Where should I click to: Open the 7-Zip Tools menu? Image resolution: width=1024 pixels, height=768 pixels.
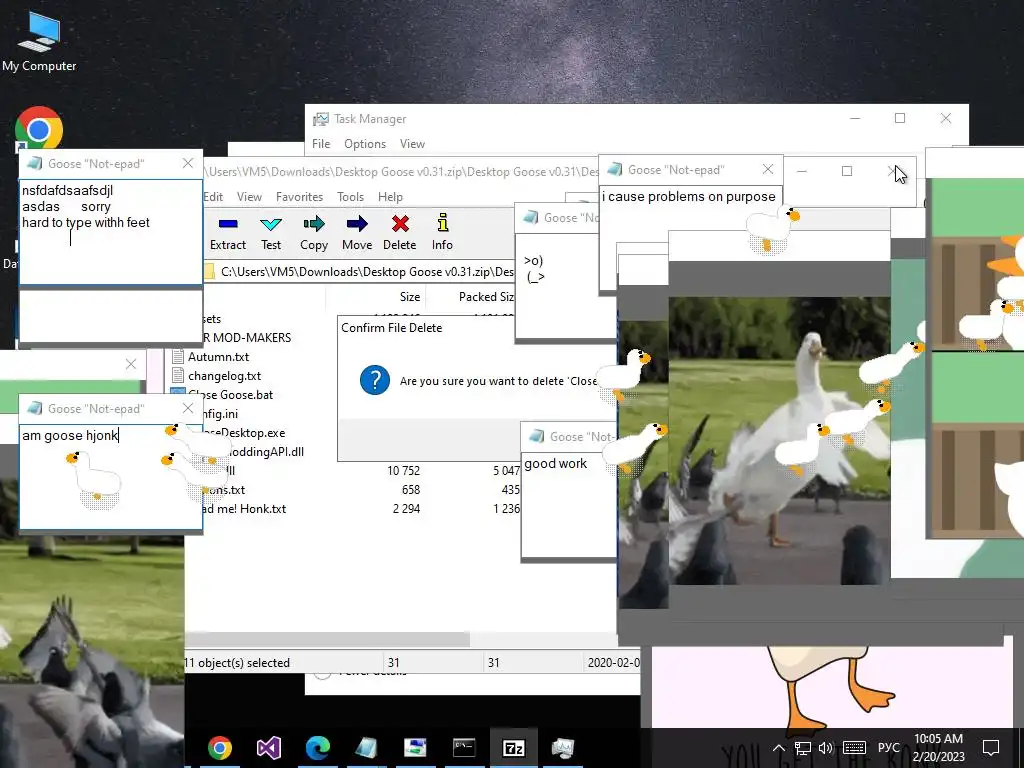(x=350, y=197)
